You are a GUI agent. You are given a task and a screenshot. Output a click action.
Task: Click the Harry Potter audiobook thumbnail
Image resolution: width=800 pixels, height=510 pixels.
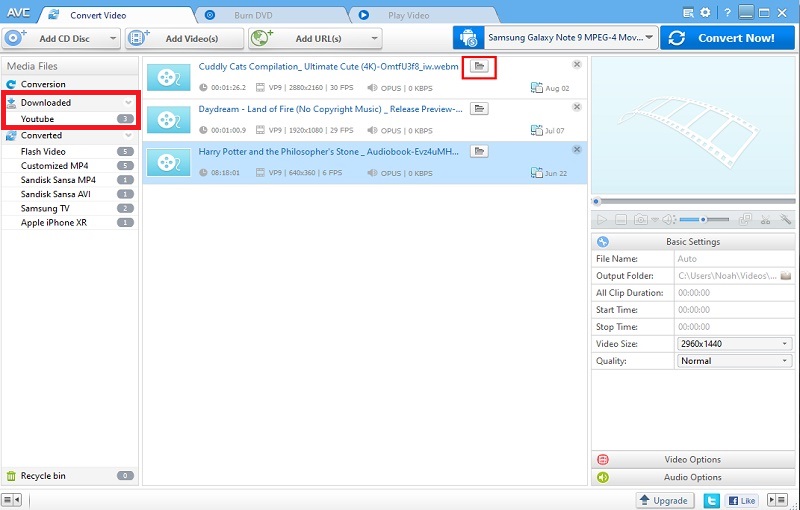pyautogui.click(x=168, y=163)
